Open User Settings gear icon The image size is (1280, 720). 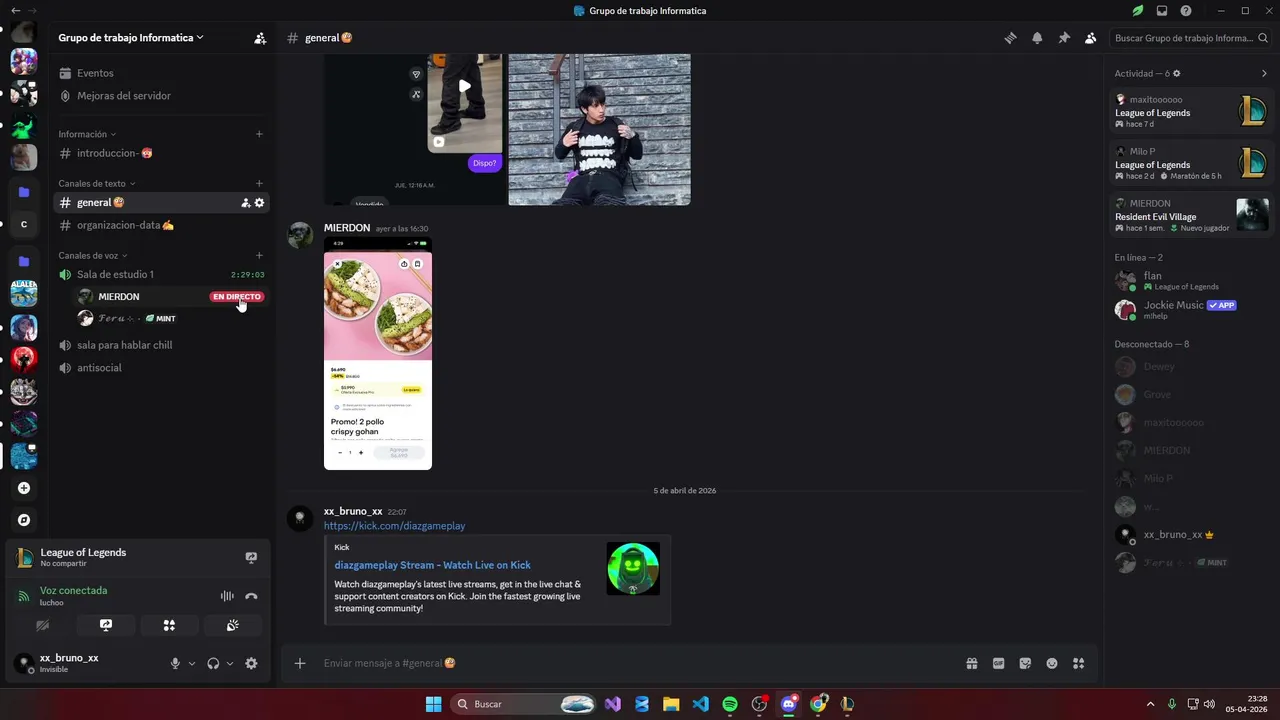click(x=251, y=663)
